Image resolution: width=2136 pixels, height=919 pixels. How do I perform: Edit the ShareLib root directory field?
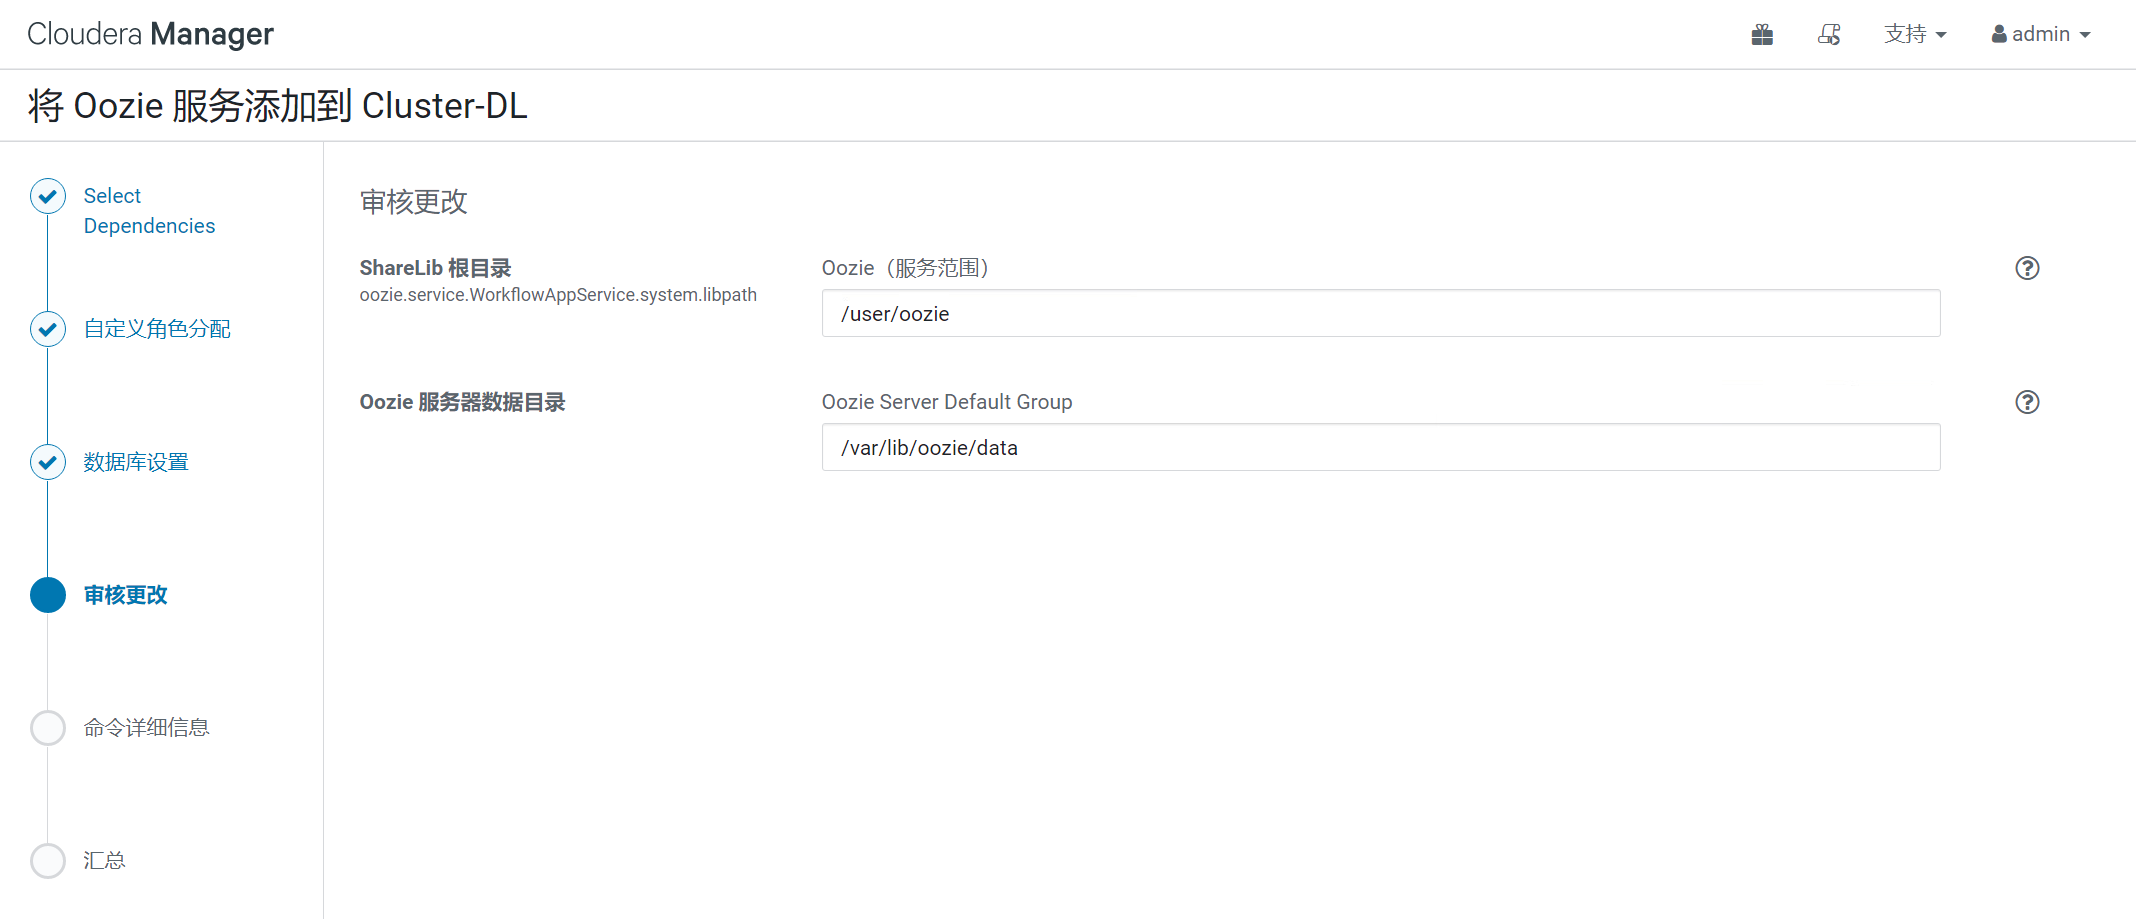(1381, 314)
